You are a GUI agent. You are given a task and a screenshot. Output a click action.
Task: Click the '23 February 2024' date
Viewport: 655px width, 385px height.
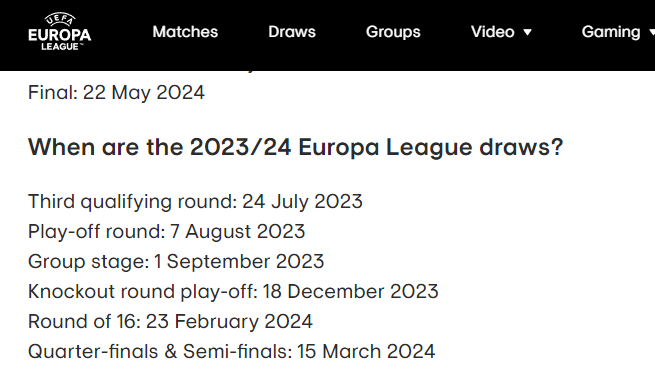coord(229,322)
